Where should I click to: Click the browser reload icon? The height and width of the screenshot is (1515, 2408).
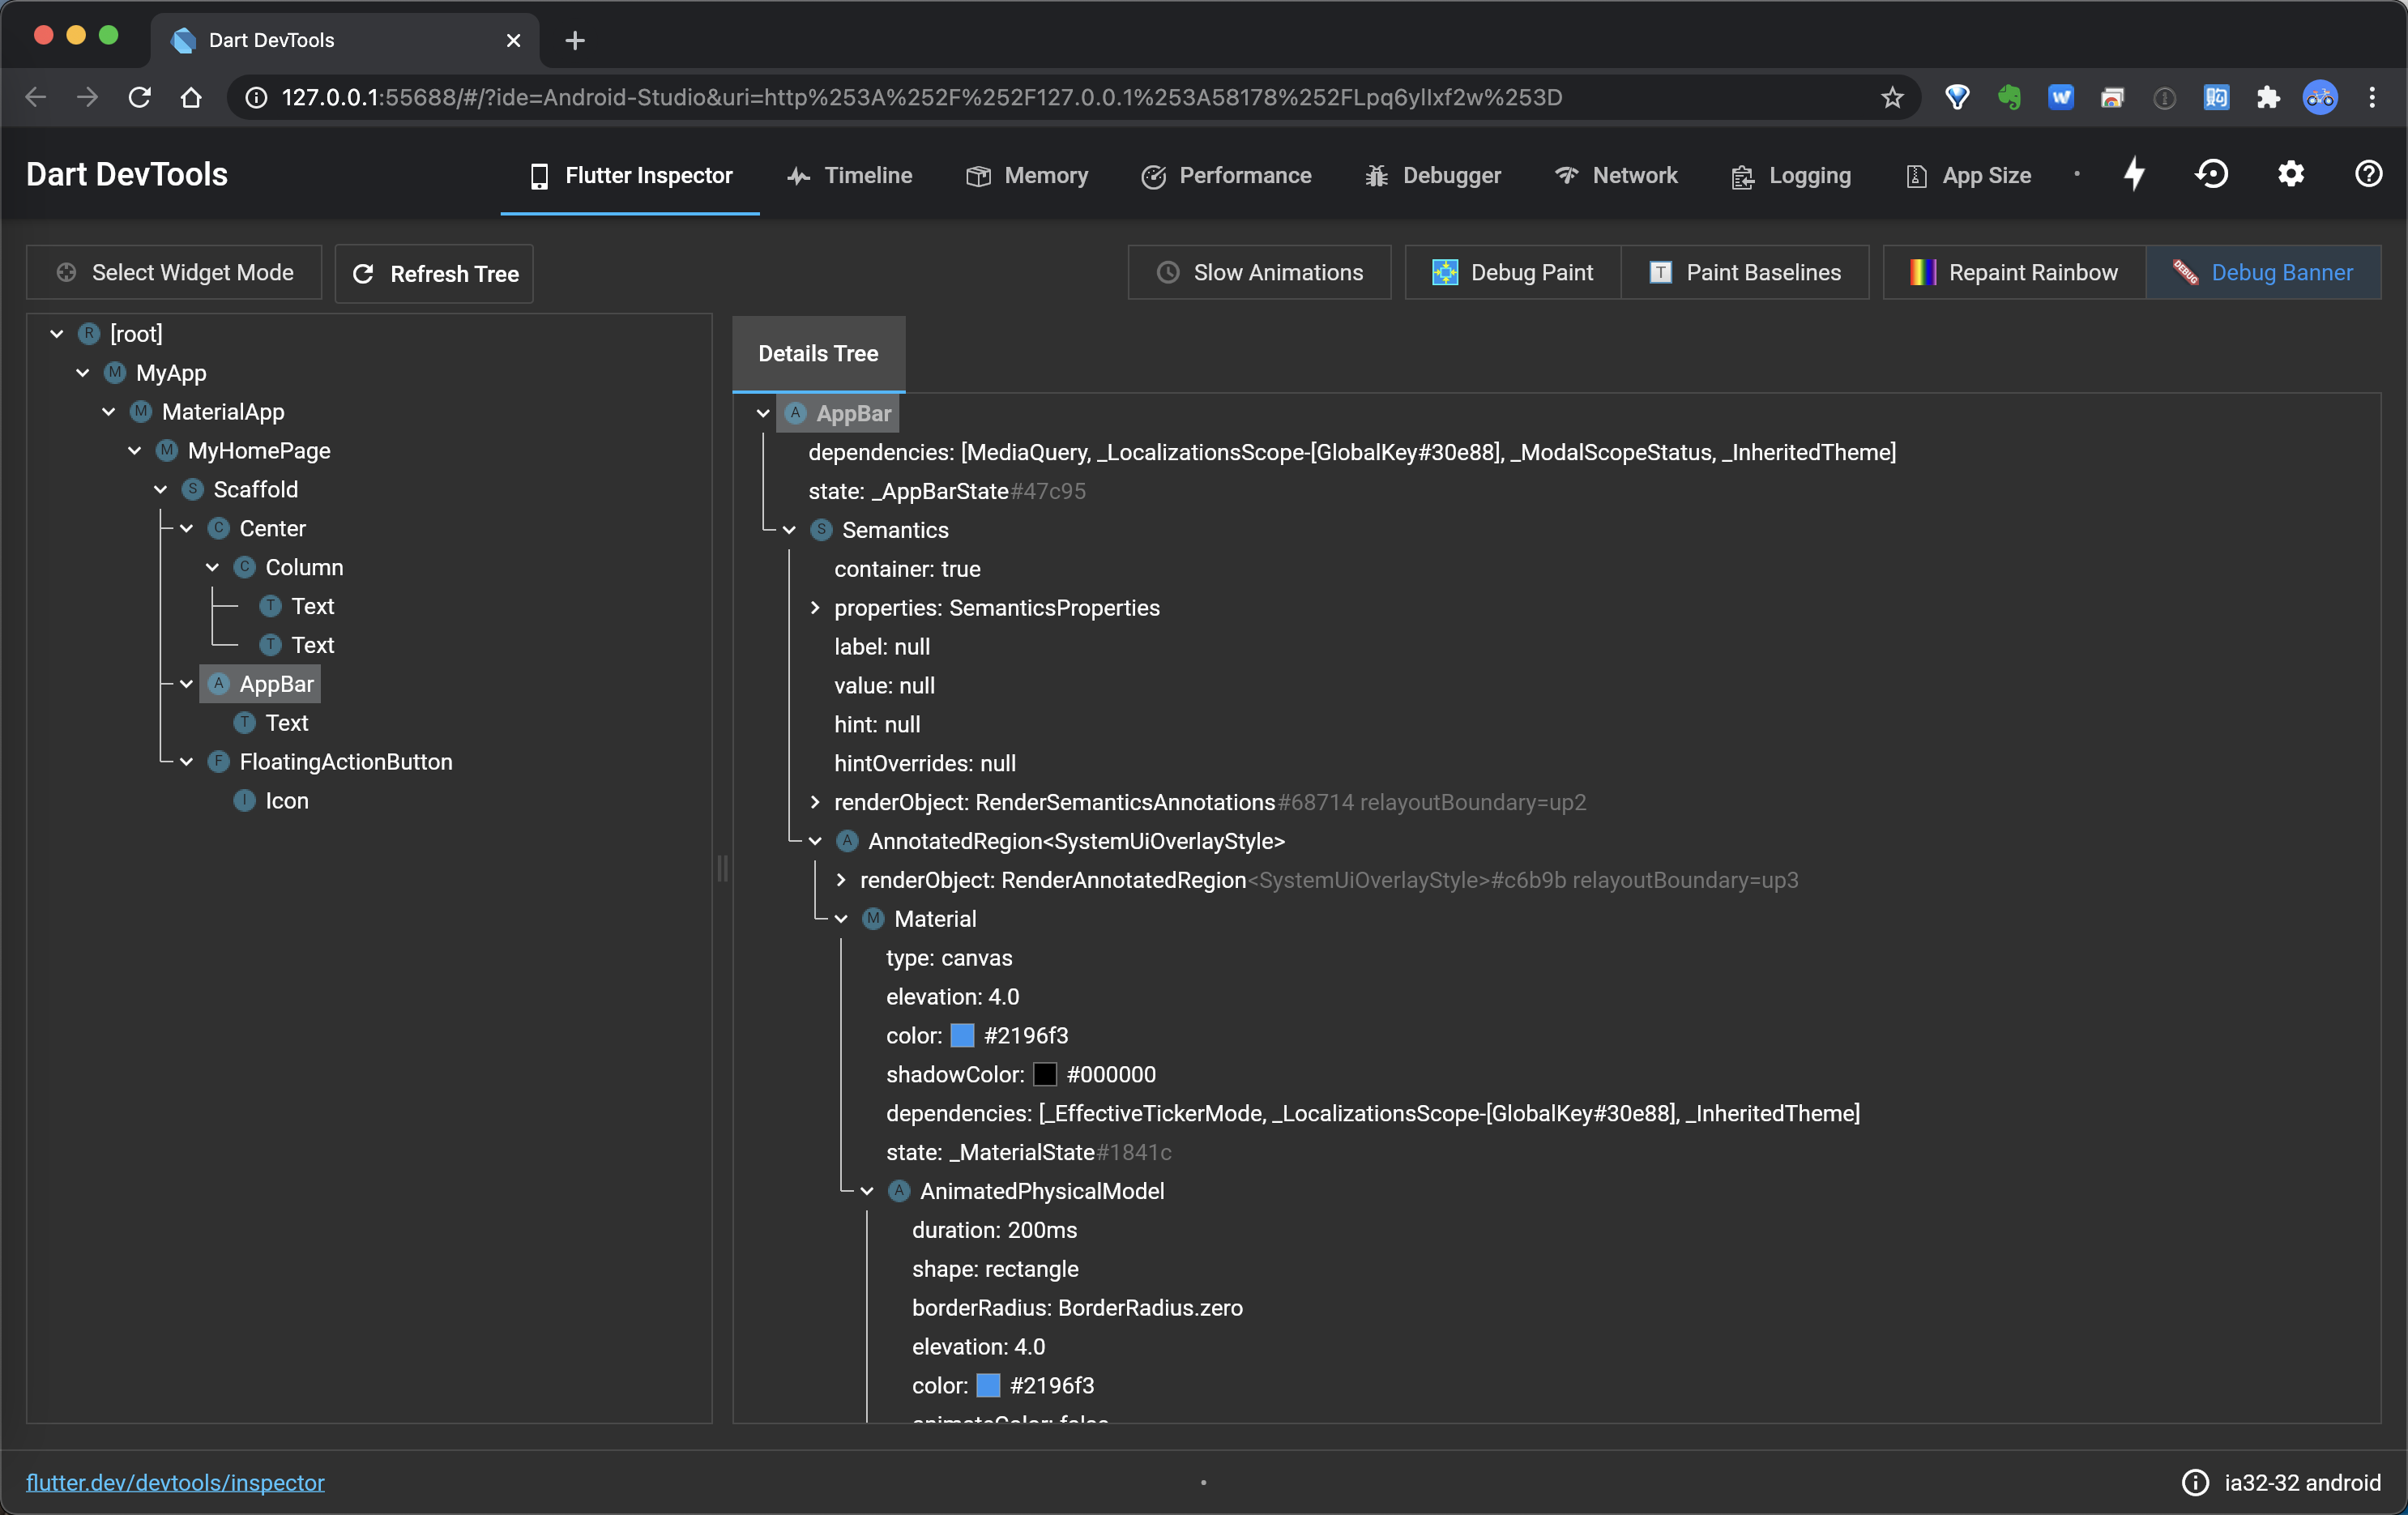point(139,97)
